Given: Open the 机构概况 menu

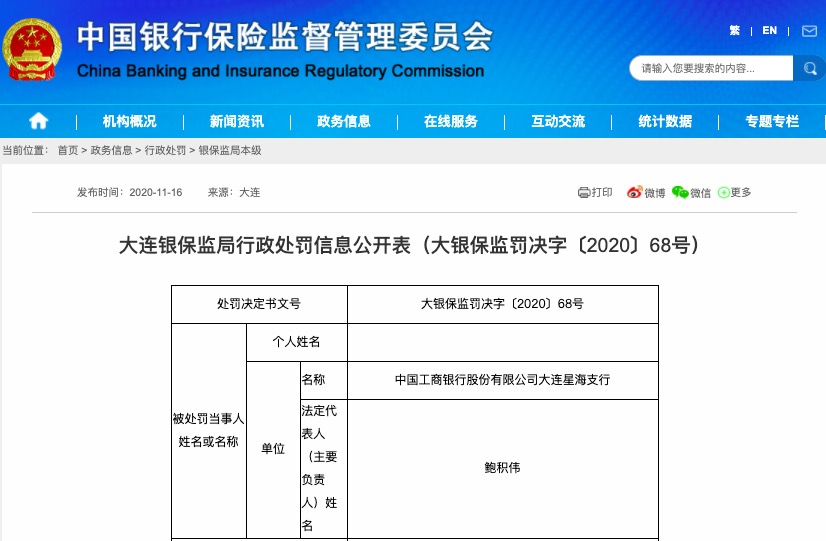Looking at the screenshot, I should [130, 122].
